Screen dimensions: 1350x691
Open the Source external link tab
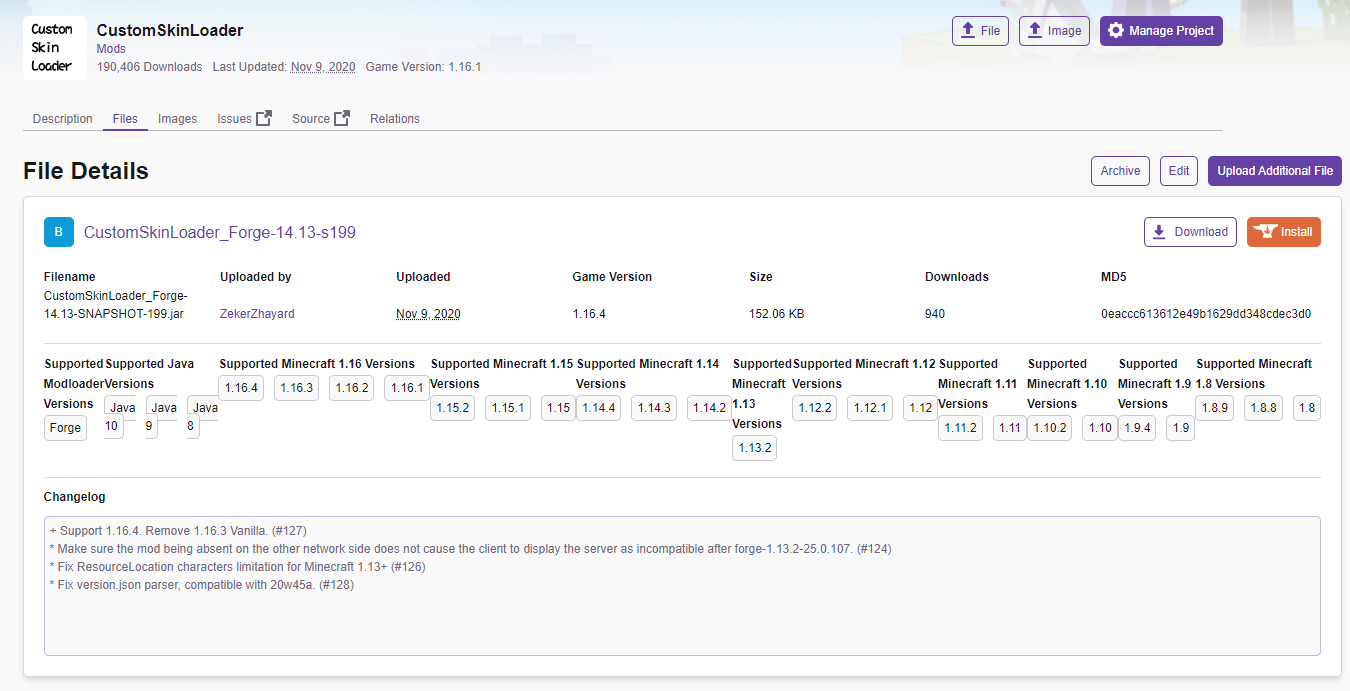coord(320,118)
